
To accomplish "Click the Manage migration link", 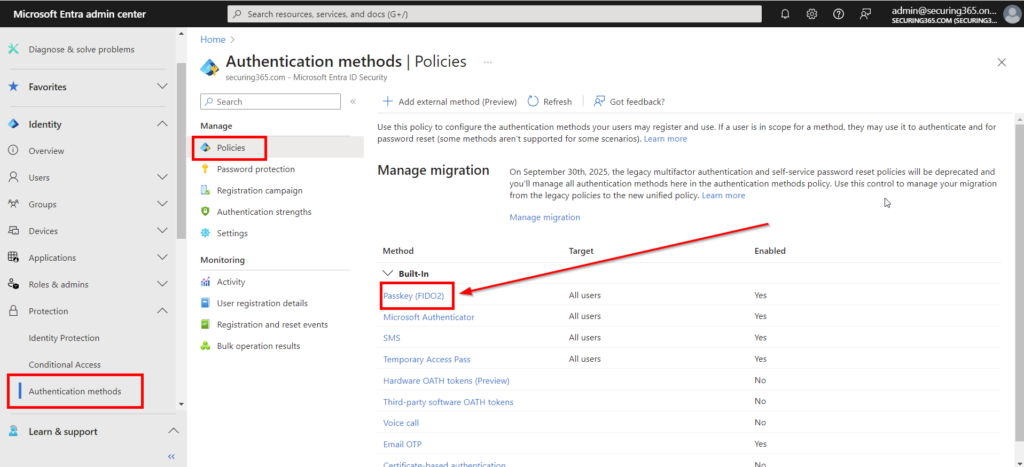I will click(x=545, y=217).
